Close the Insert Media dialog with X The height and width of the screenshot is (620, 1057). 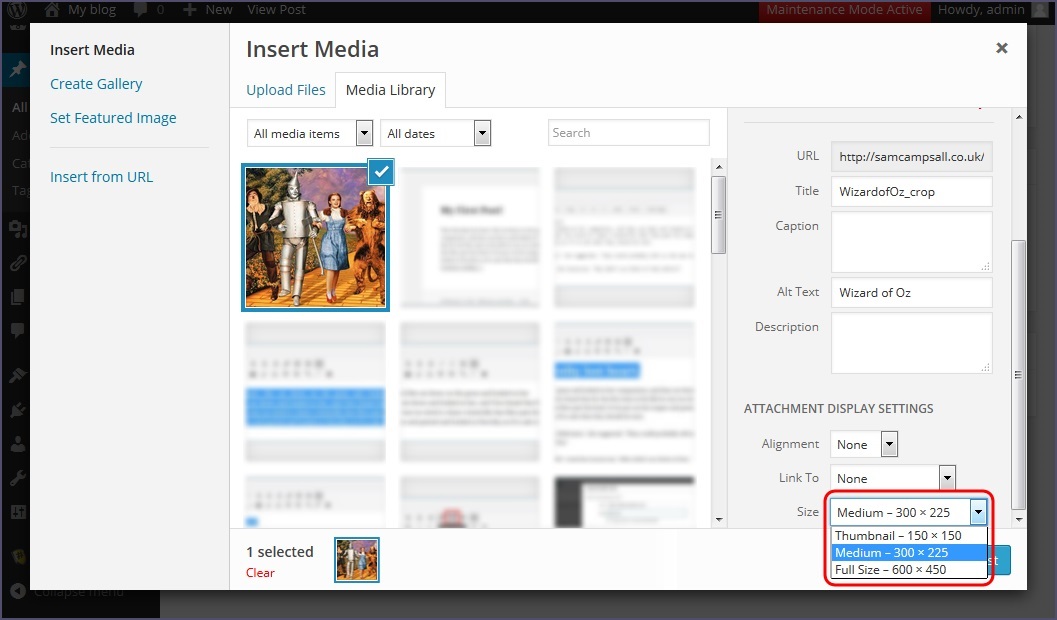coord(1001,48)
